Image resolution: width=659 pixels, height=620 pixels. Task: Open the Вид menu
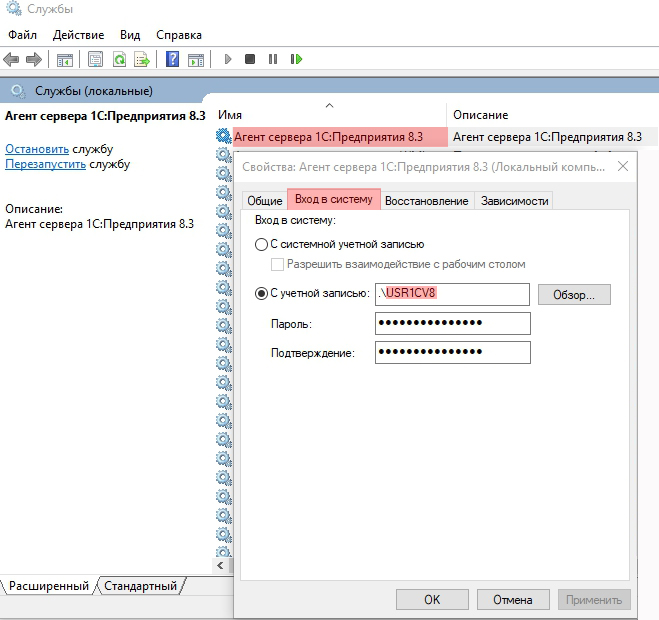coord(130,35)
